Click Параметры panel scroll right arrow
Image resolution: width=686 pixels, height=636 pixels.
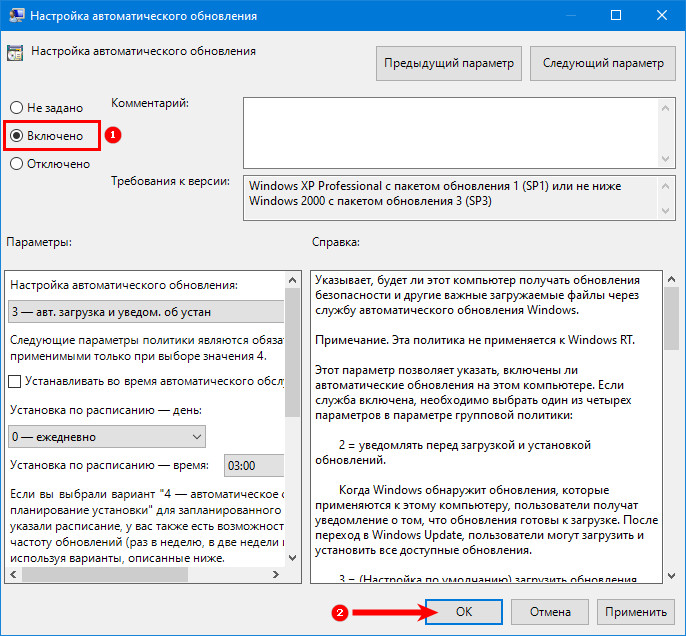(276, 574)
